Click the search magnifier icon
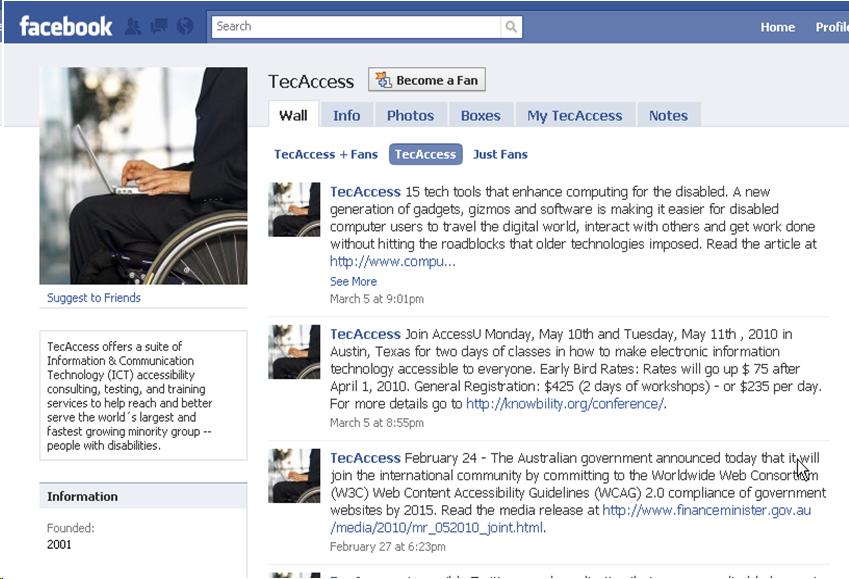 (x=511, y=27)
